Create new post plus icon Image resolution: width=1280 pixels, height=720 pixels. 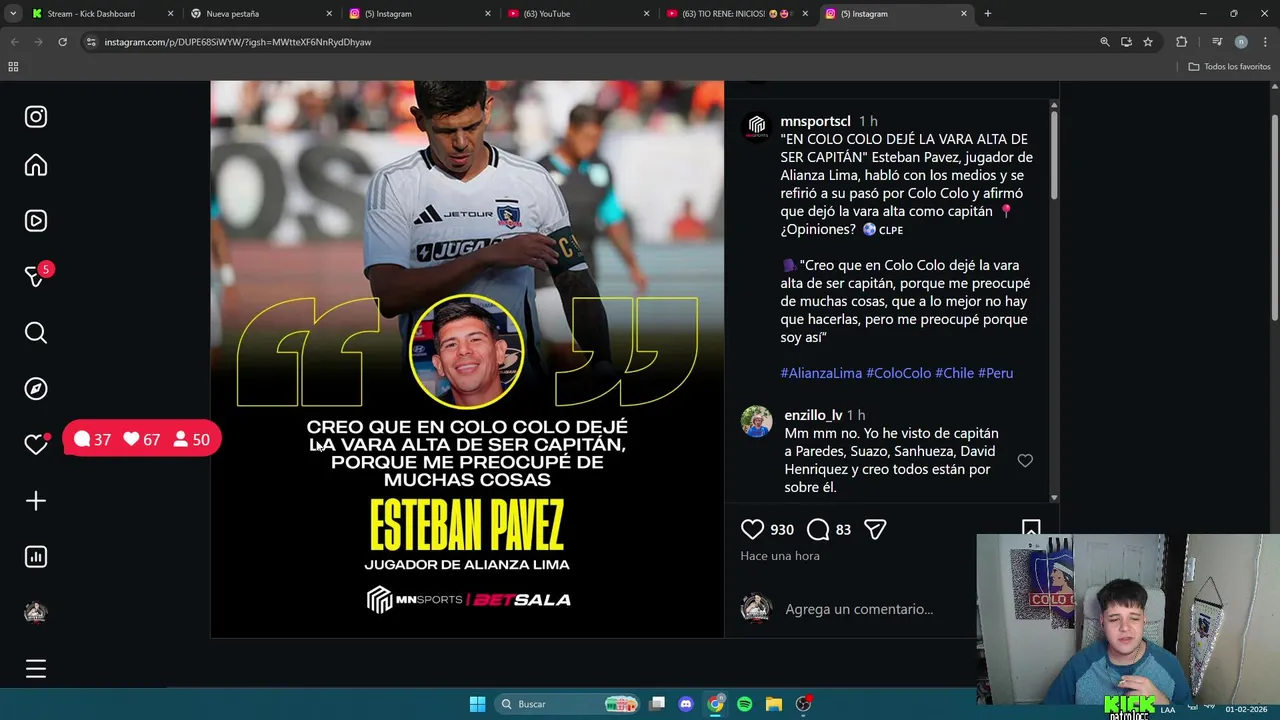tap(36, 501)
